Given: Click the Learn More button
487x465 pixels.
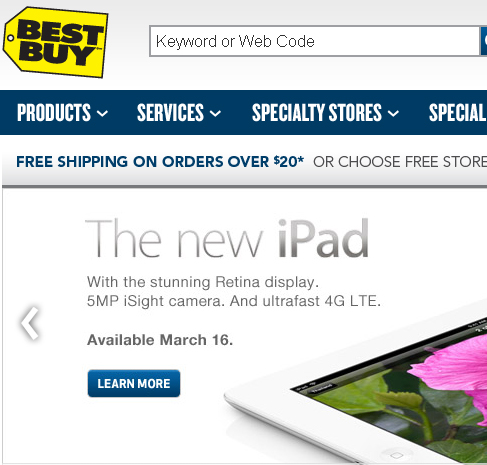Looking at the screenshot, I should pyautogui.click(x=134, y=383).
